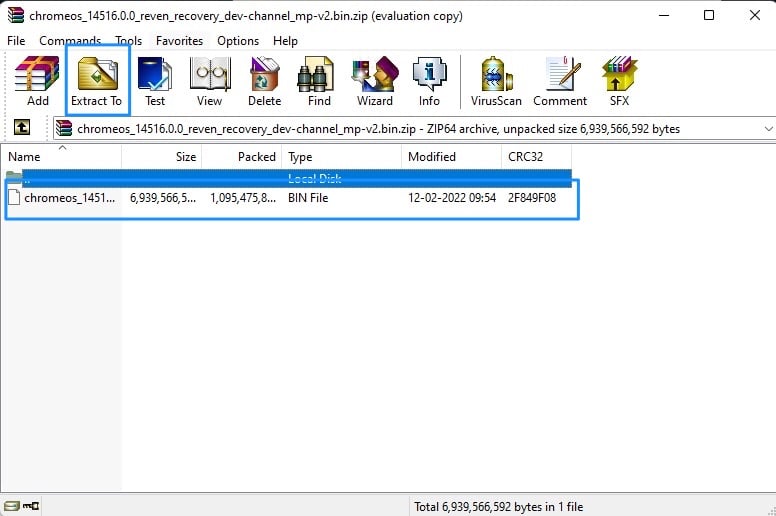The width and height of the screenshot is (776, 516).
Task: Click the Add archive toolbar icon
Action: click(37, 82)
